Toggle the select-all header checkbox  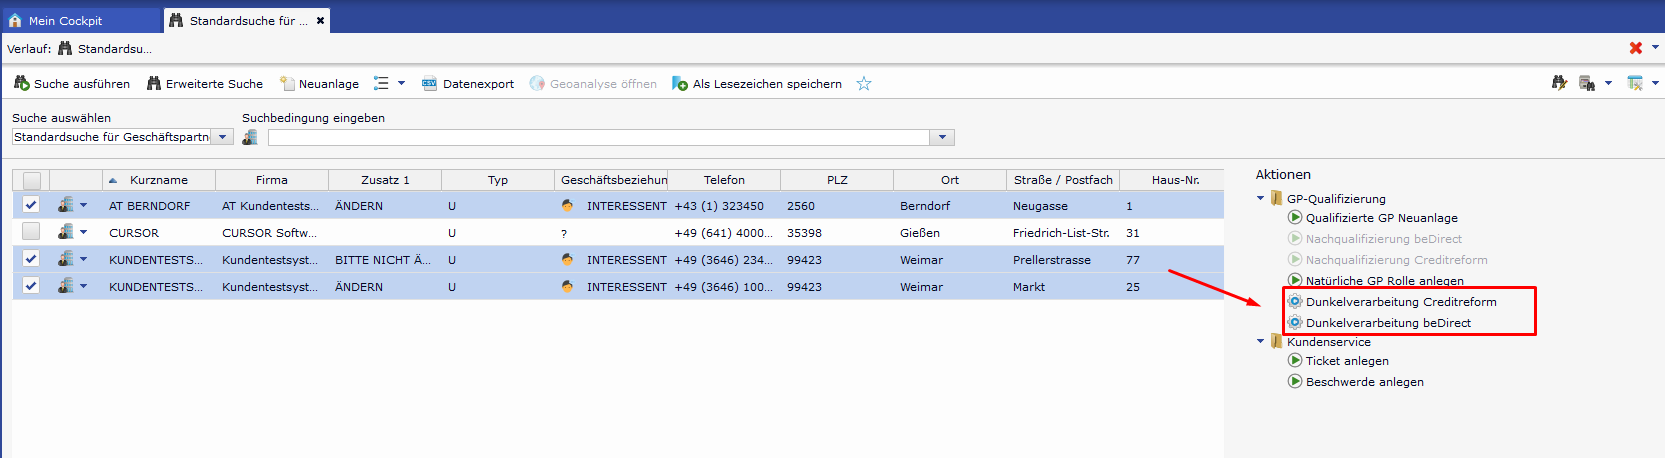(x=32, y=180)
